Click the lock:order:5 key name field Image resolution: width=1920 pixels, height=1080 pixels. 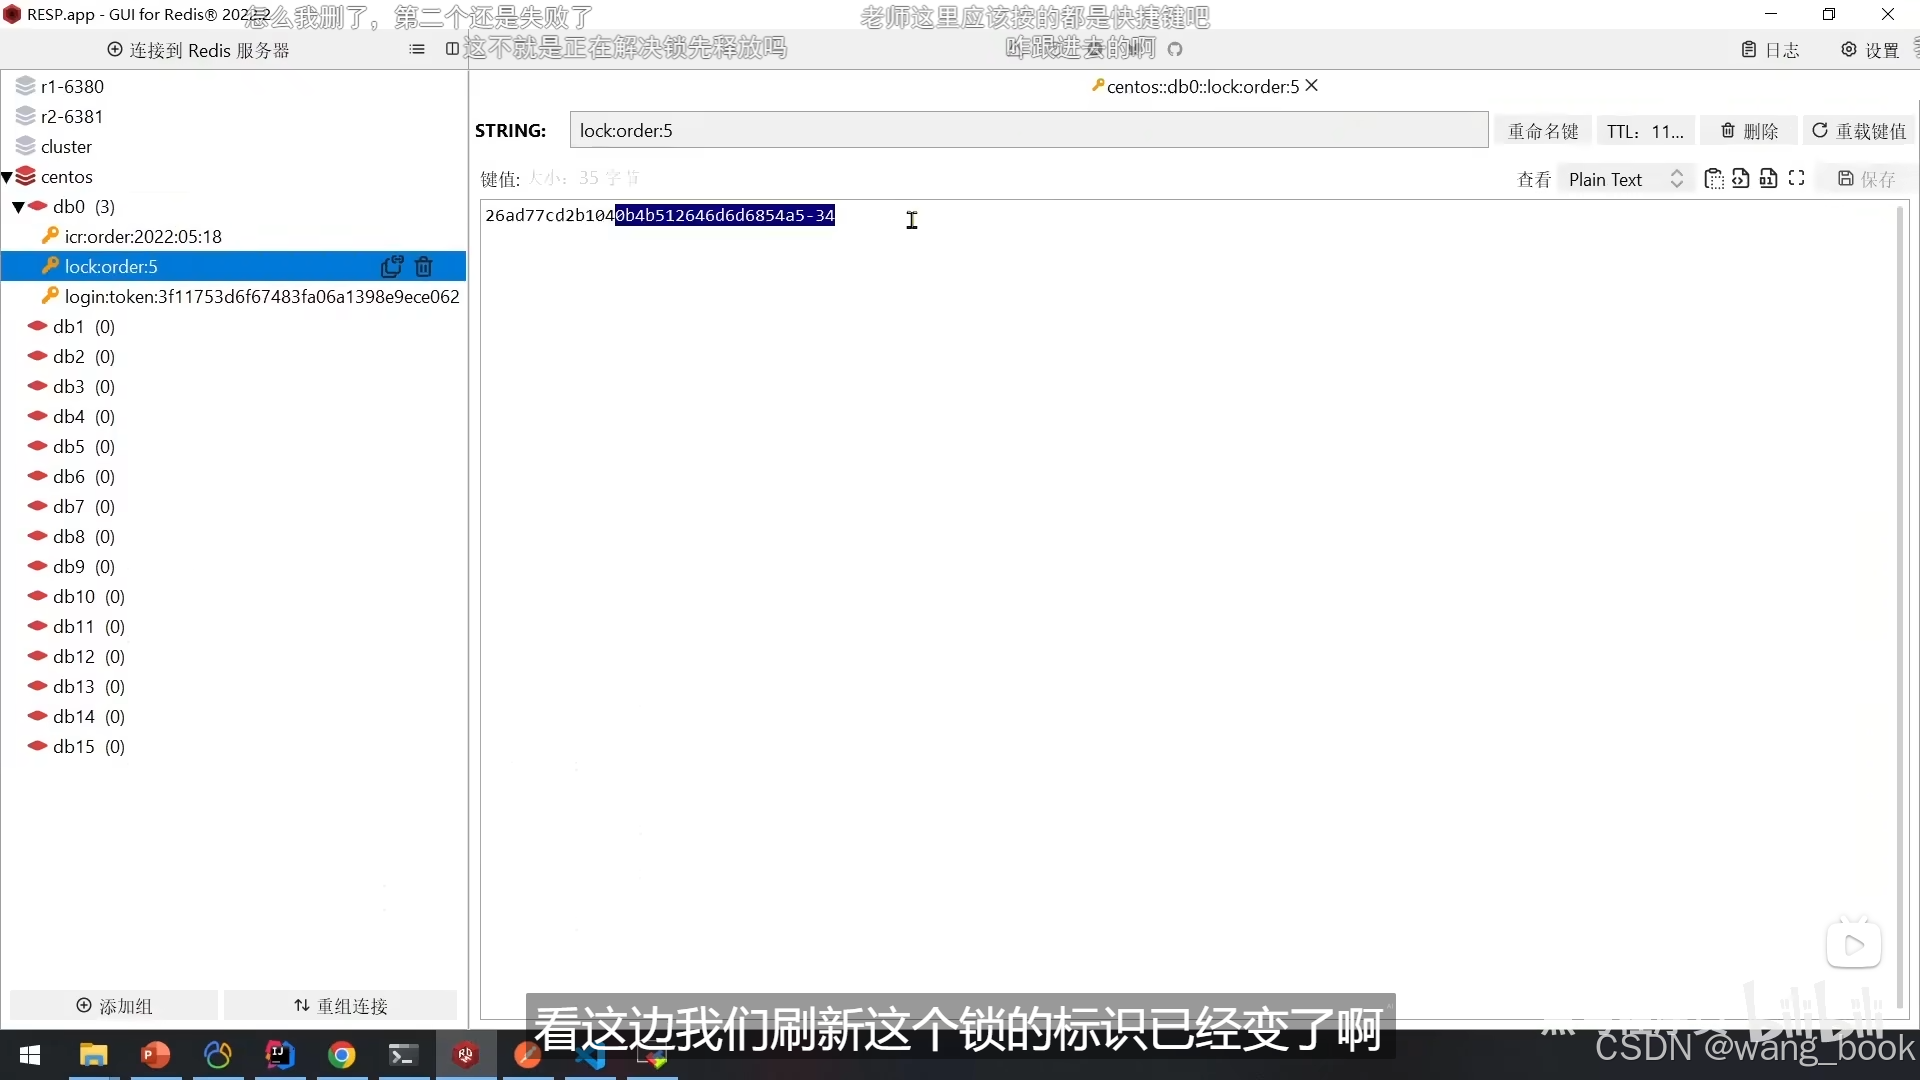1028,131
